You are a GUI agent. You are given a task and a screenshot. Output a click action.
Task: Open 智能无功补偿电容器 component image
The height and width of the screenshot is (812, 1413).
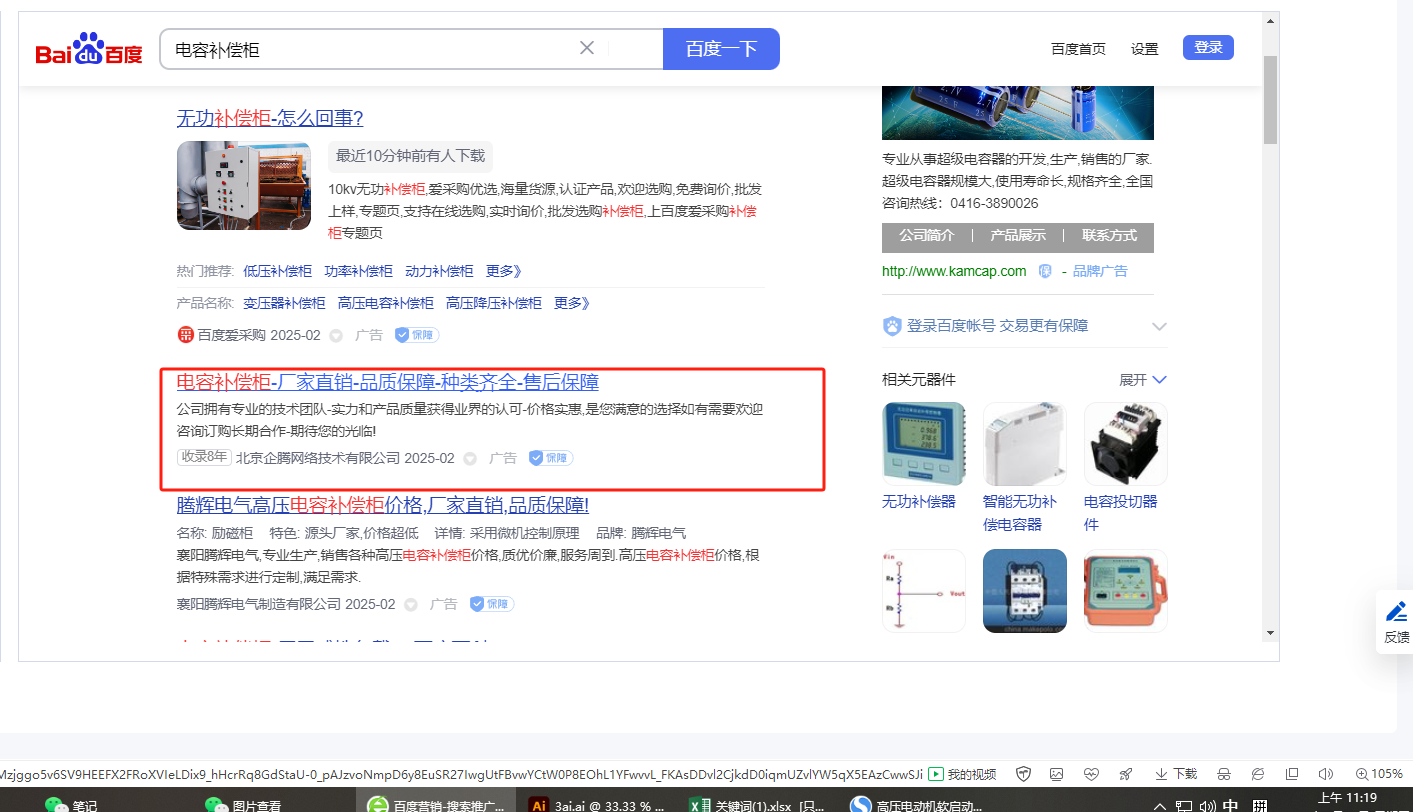[1025, 444]
